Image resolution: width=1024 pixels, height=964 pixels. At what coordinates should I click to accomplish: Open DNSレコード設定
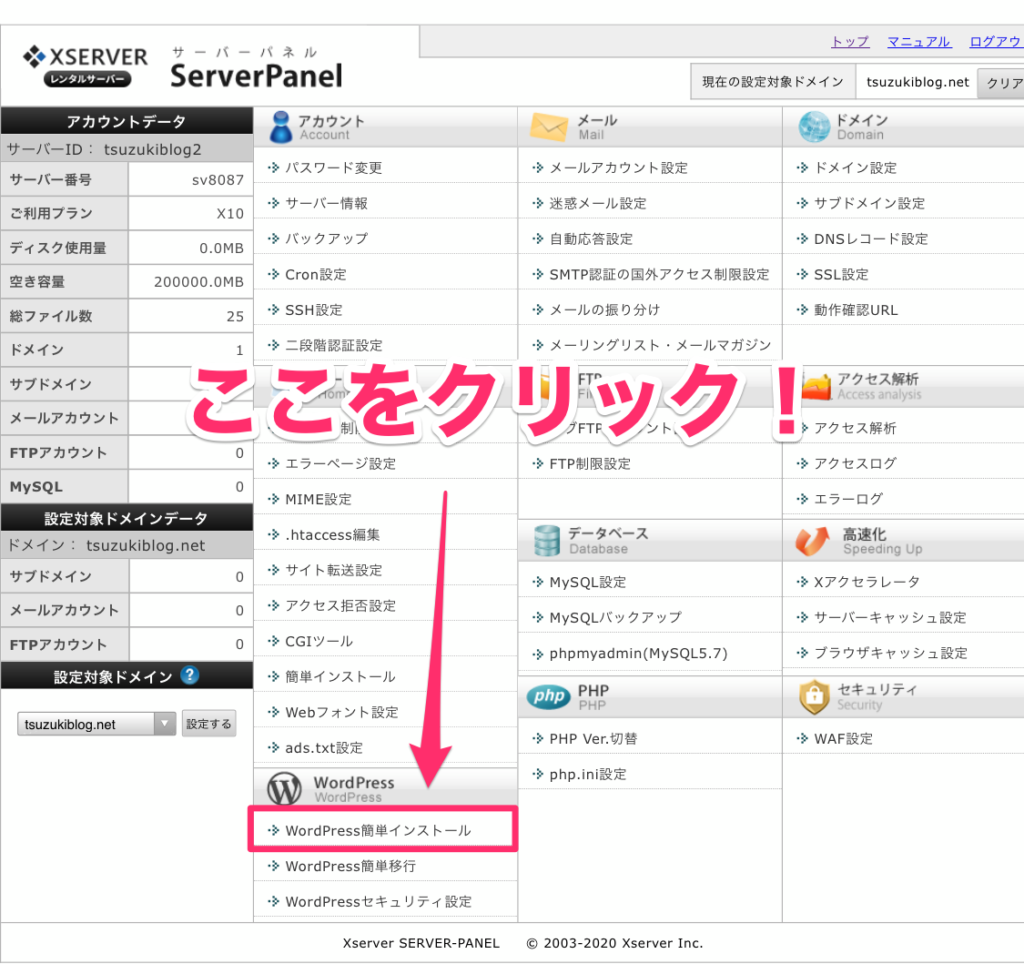(x=871, y=238)
